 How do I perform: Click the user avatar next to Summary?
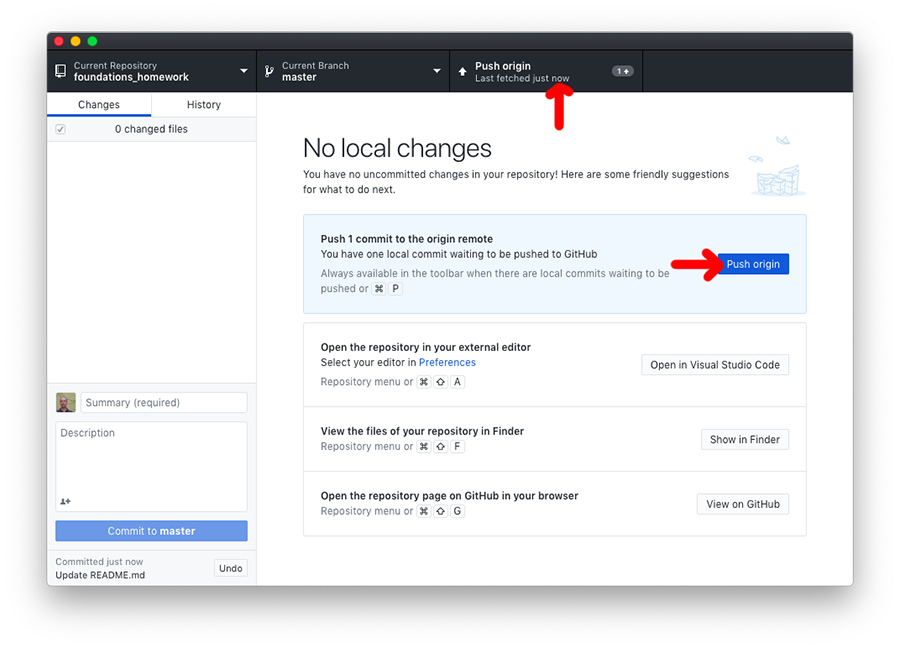pos(65,402)
